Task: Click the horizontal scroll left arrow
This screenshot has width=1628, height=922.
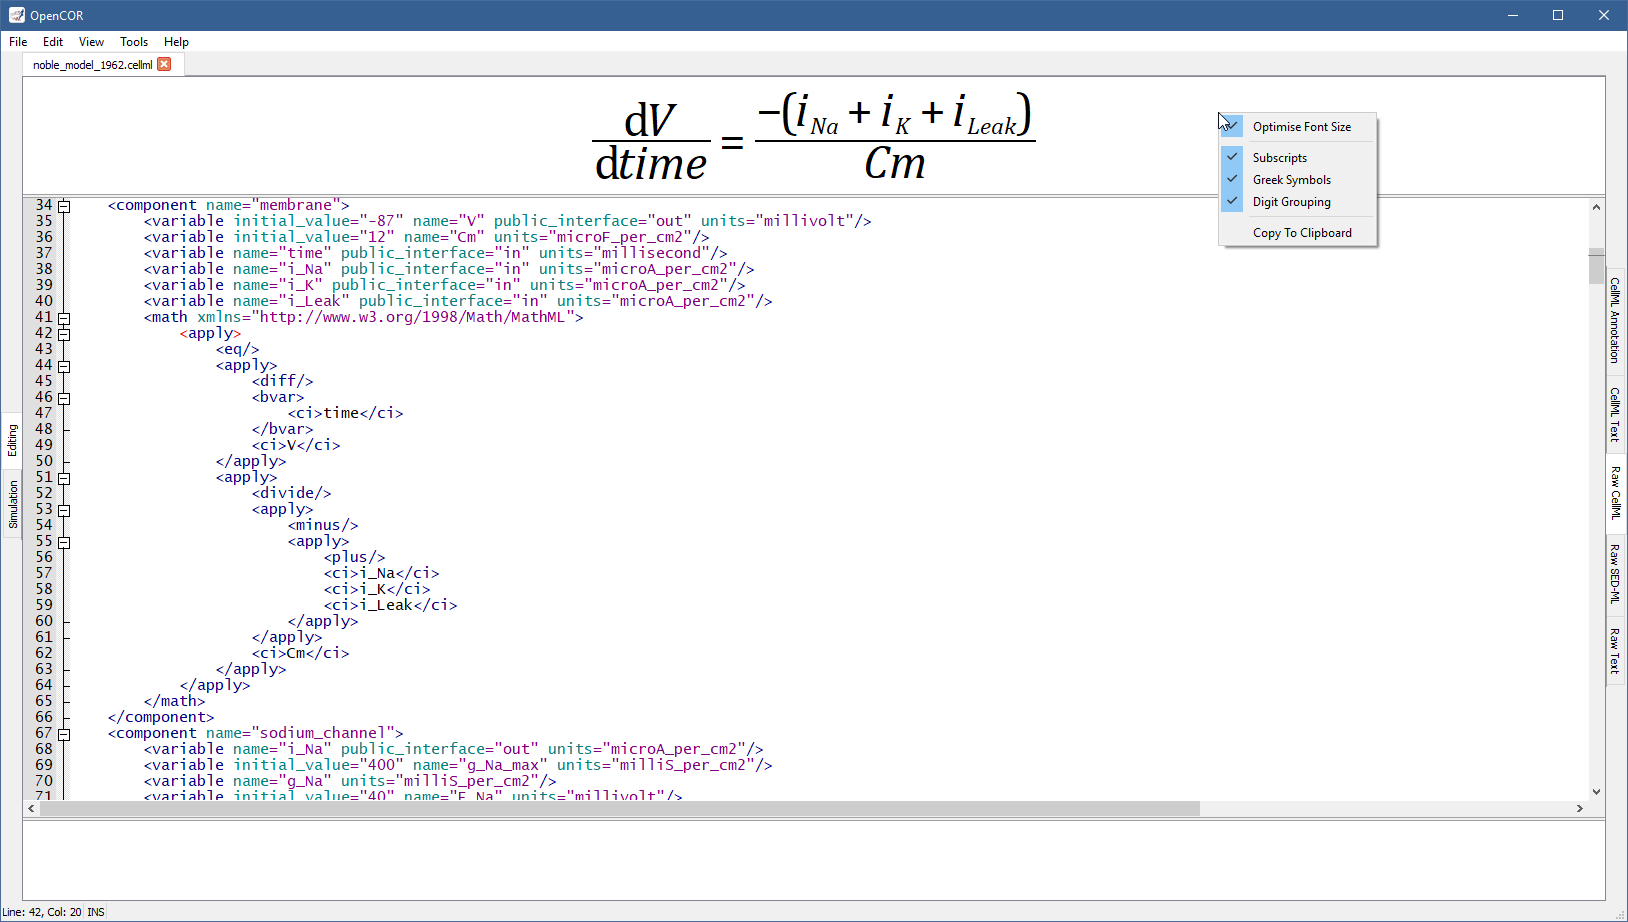Action: [x=32, y=808]
